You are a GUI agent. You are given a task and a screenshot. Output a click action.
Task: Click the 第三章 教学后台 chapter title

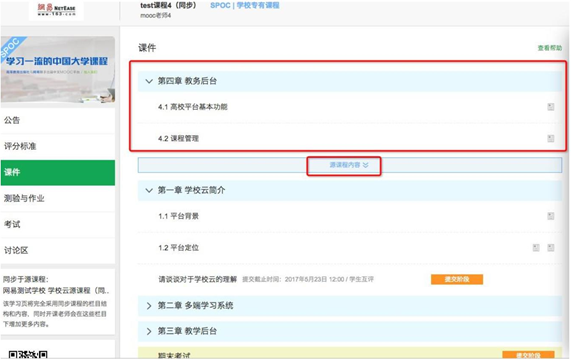pos(187,331)
